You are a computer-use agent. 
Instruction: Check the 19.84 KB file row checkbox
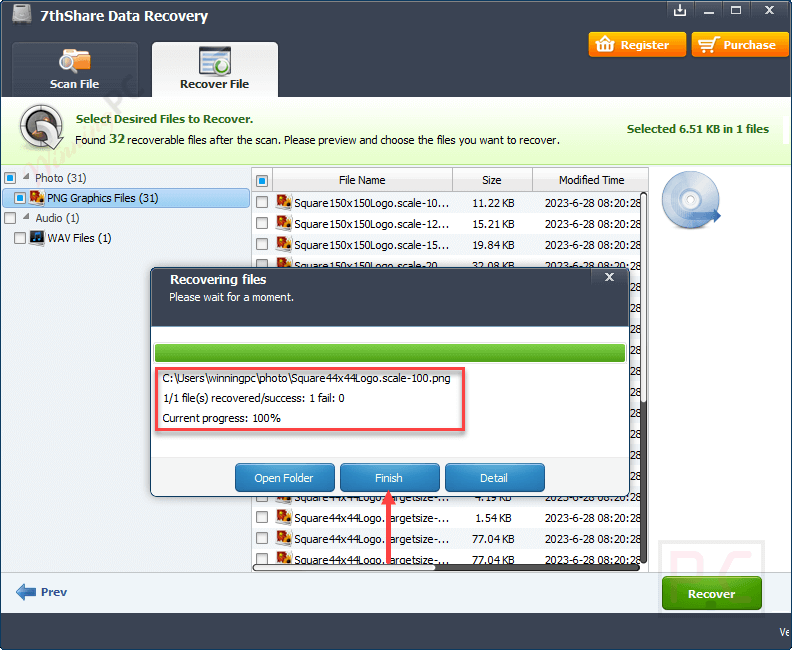(x=262, y=244)
